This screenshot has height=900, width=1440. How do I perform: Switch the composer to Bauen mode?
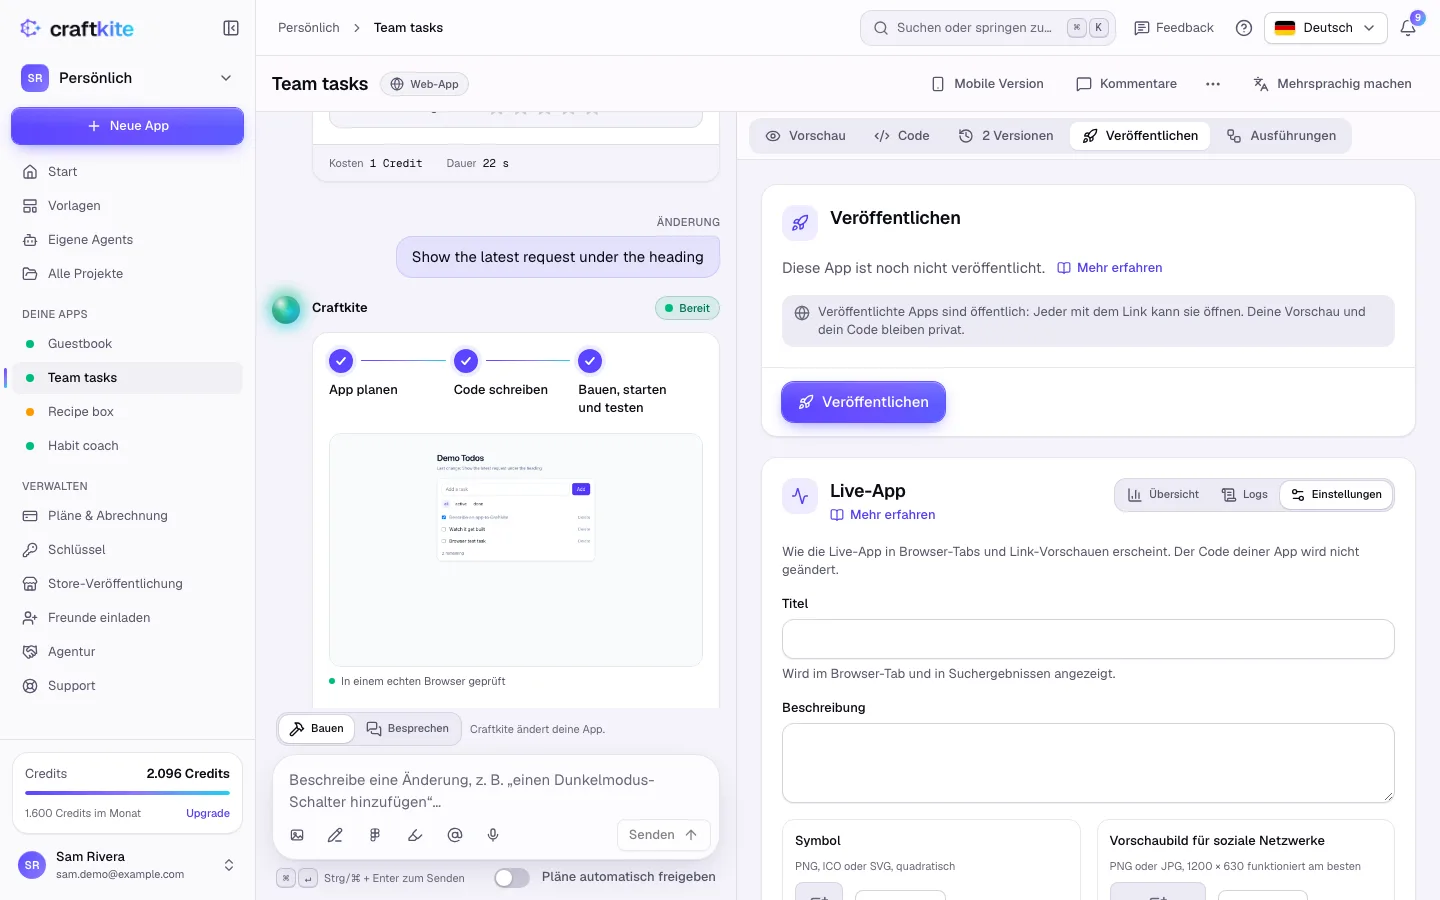[x=316, y=729]
